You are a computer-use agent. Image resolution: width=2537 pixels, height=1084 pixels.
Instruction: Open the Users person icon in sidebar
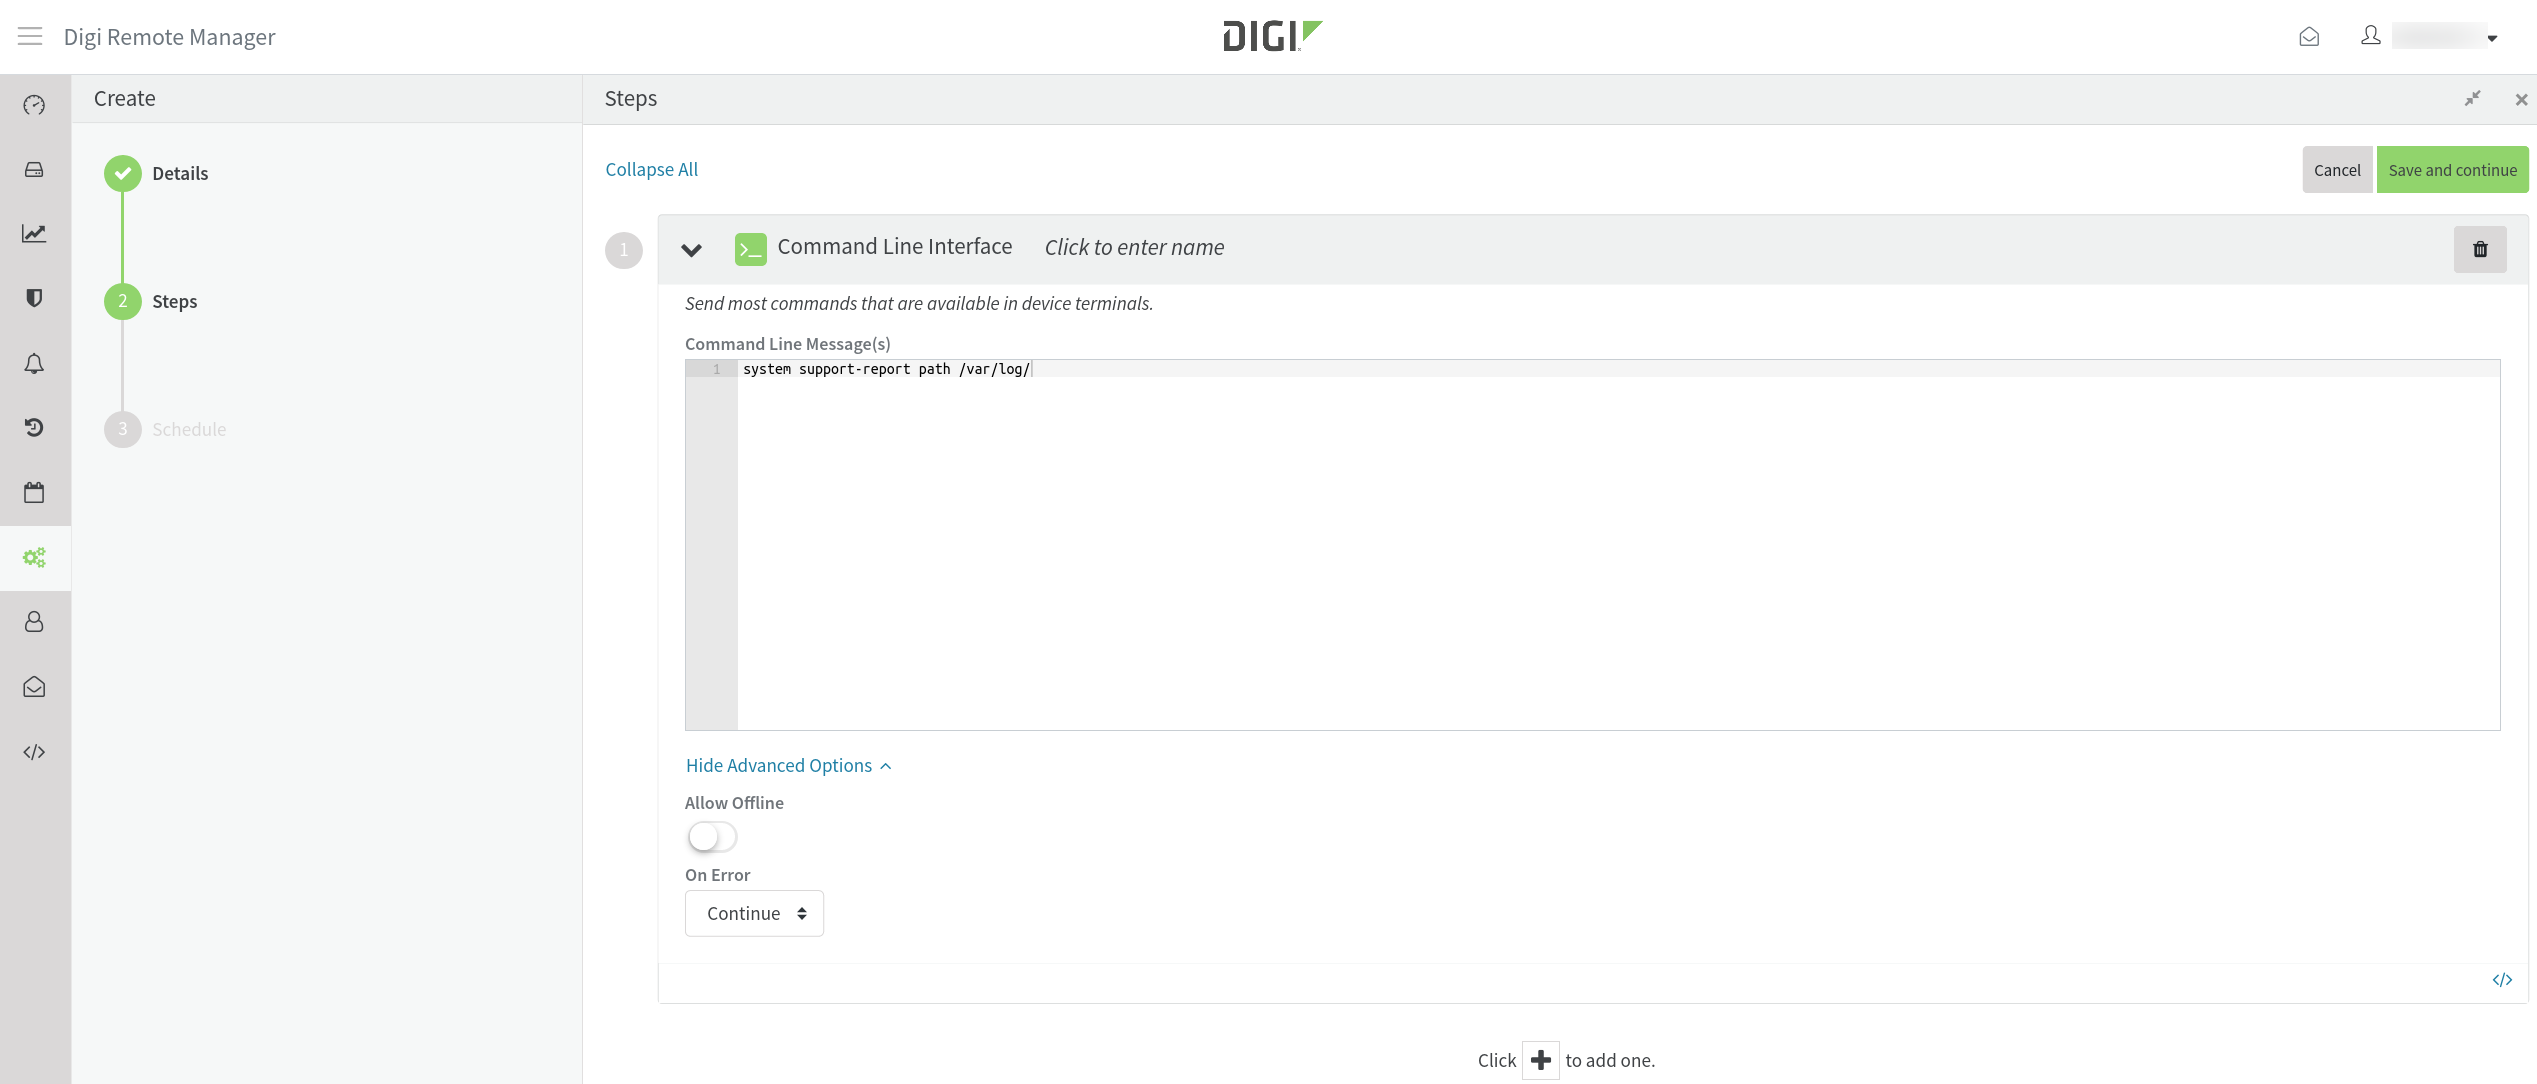click(34, 622)
